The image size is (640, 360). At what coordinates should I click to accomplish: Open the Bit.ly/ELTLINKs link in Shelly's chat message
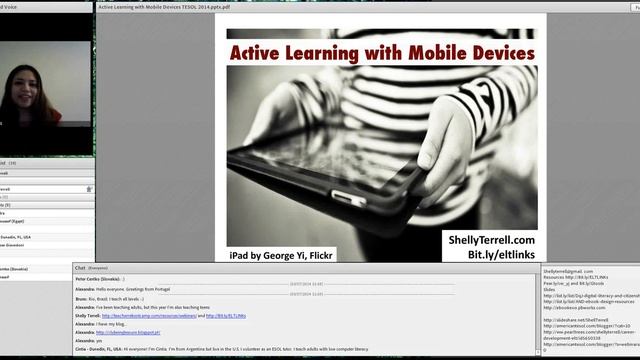point(226,316)
